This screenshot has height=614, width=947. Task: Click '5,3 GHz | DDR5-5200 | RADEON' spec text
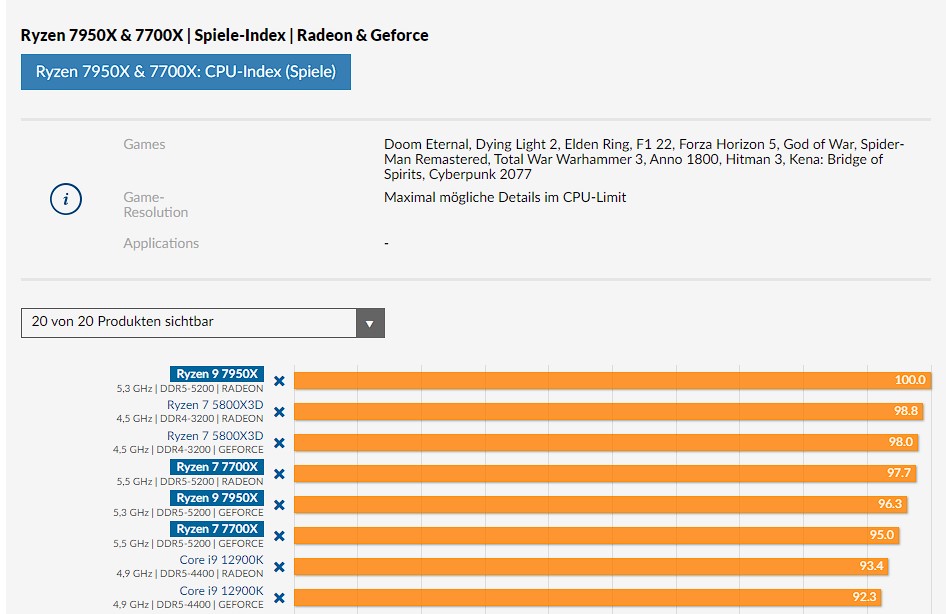190,389
